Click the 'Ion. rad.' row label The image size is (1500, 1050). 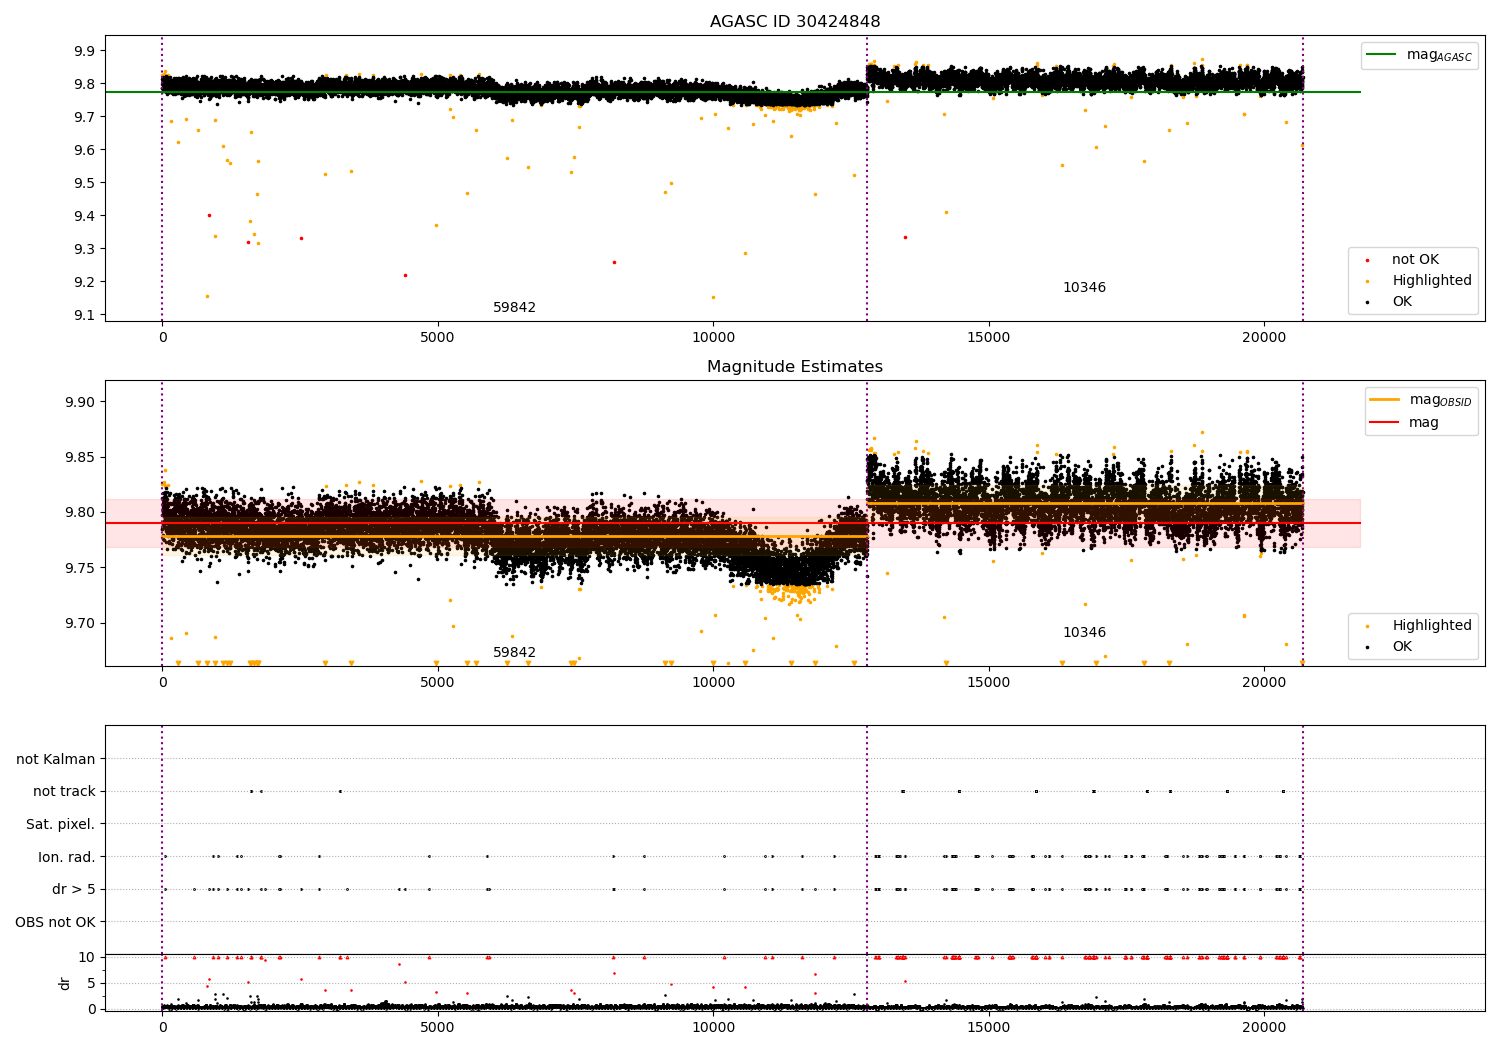tap(67, 857)
